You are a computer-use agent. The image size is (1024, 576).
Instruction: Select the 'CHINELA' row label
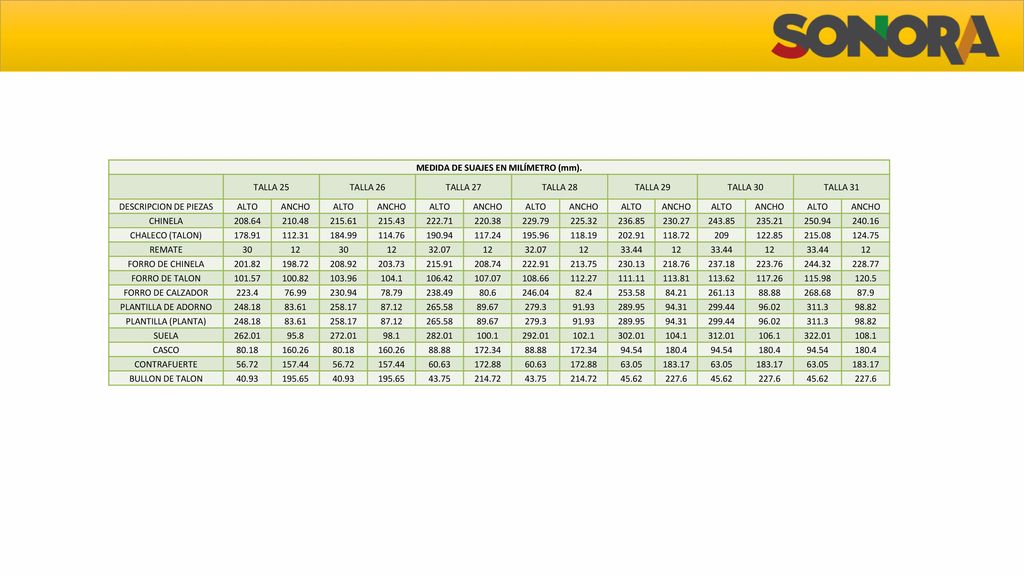(x=166, y=221)
